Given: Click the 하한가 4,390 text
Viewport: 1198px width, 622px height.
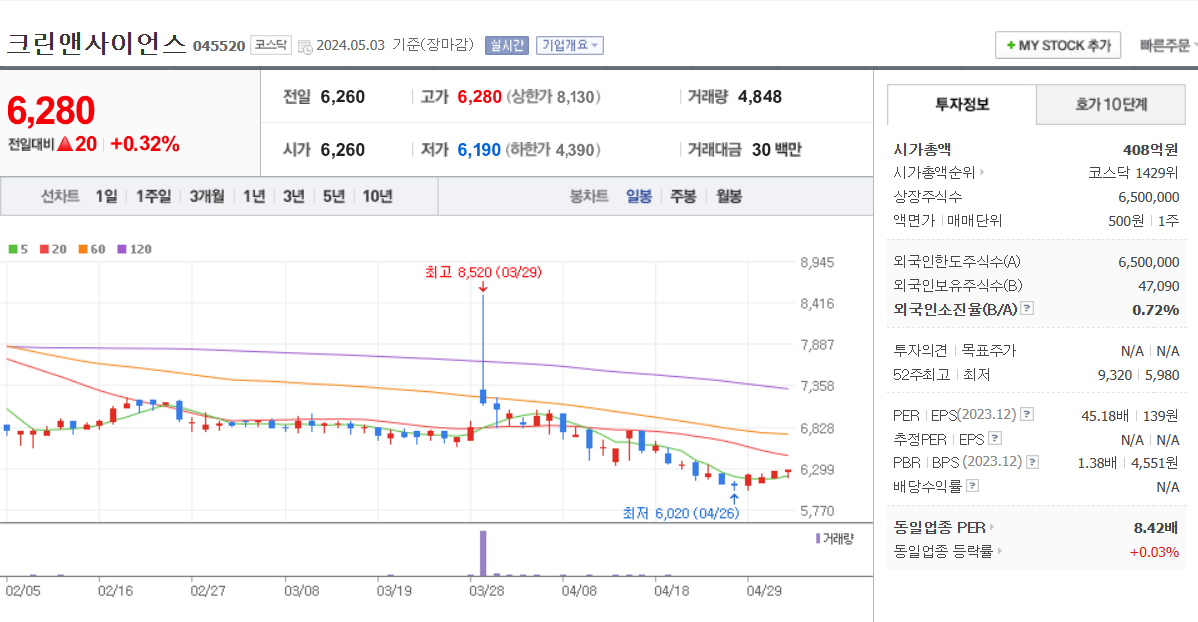Looking at the screenshot, I should 552,150.
